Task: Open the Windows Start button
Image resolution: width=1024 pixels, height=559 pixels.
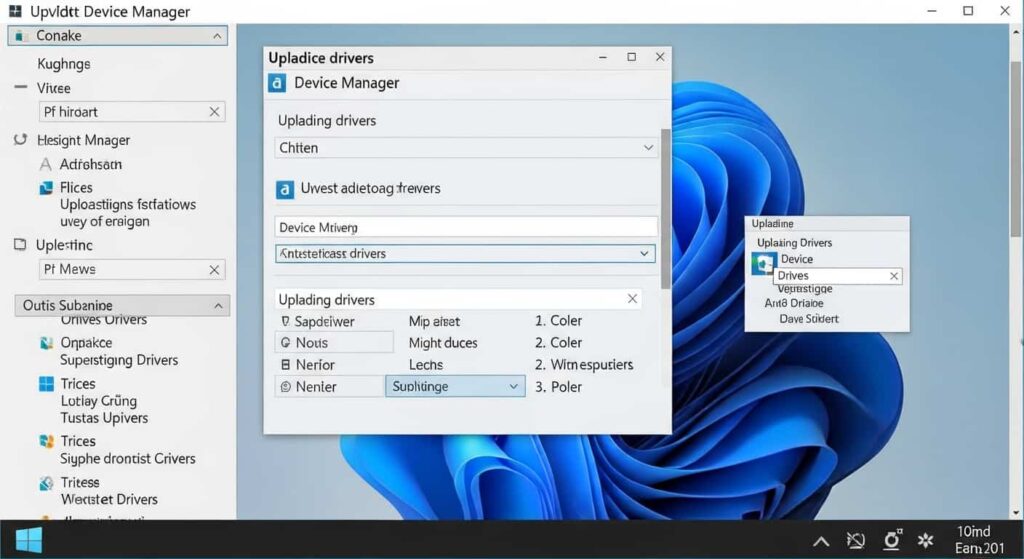Action: pos(29,540)
